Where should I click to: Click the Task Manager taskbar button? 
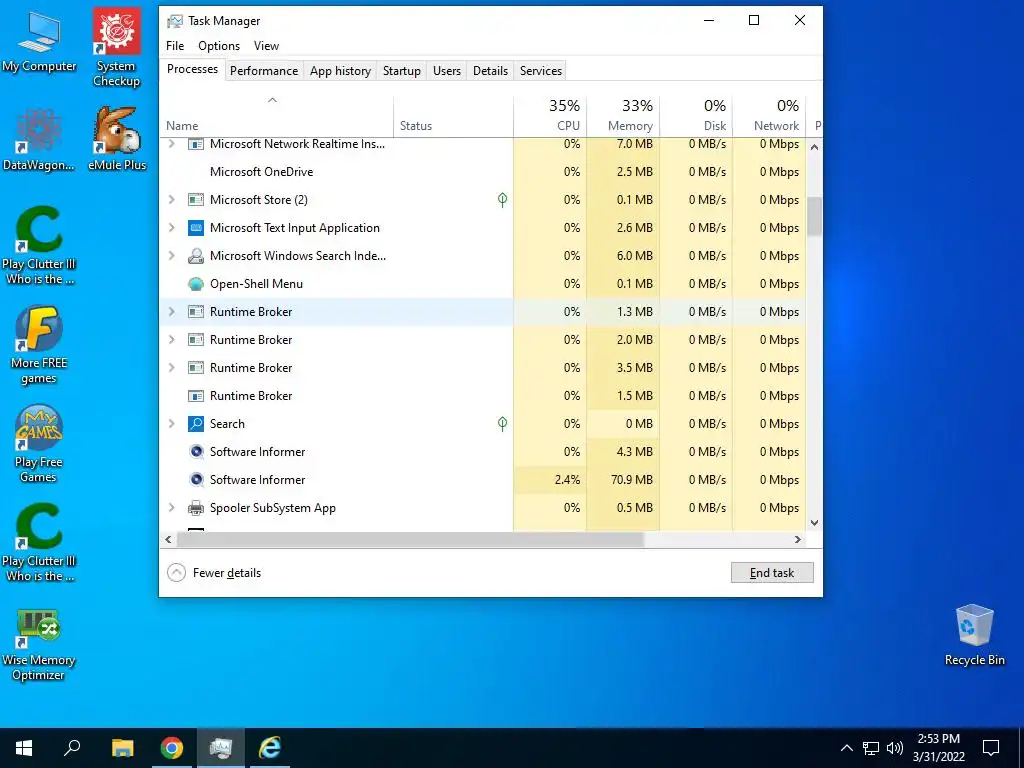pos(221,748)
